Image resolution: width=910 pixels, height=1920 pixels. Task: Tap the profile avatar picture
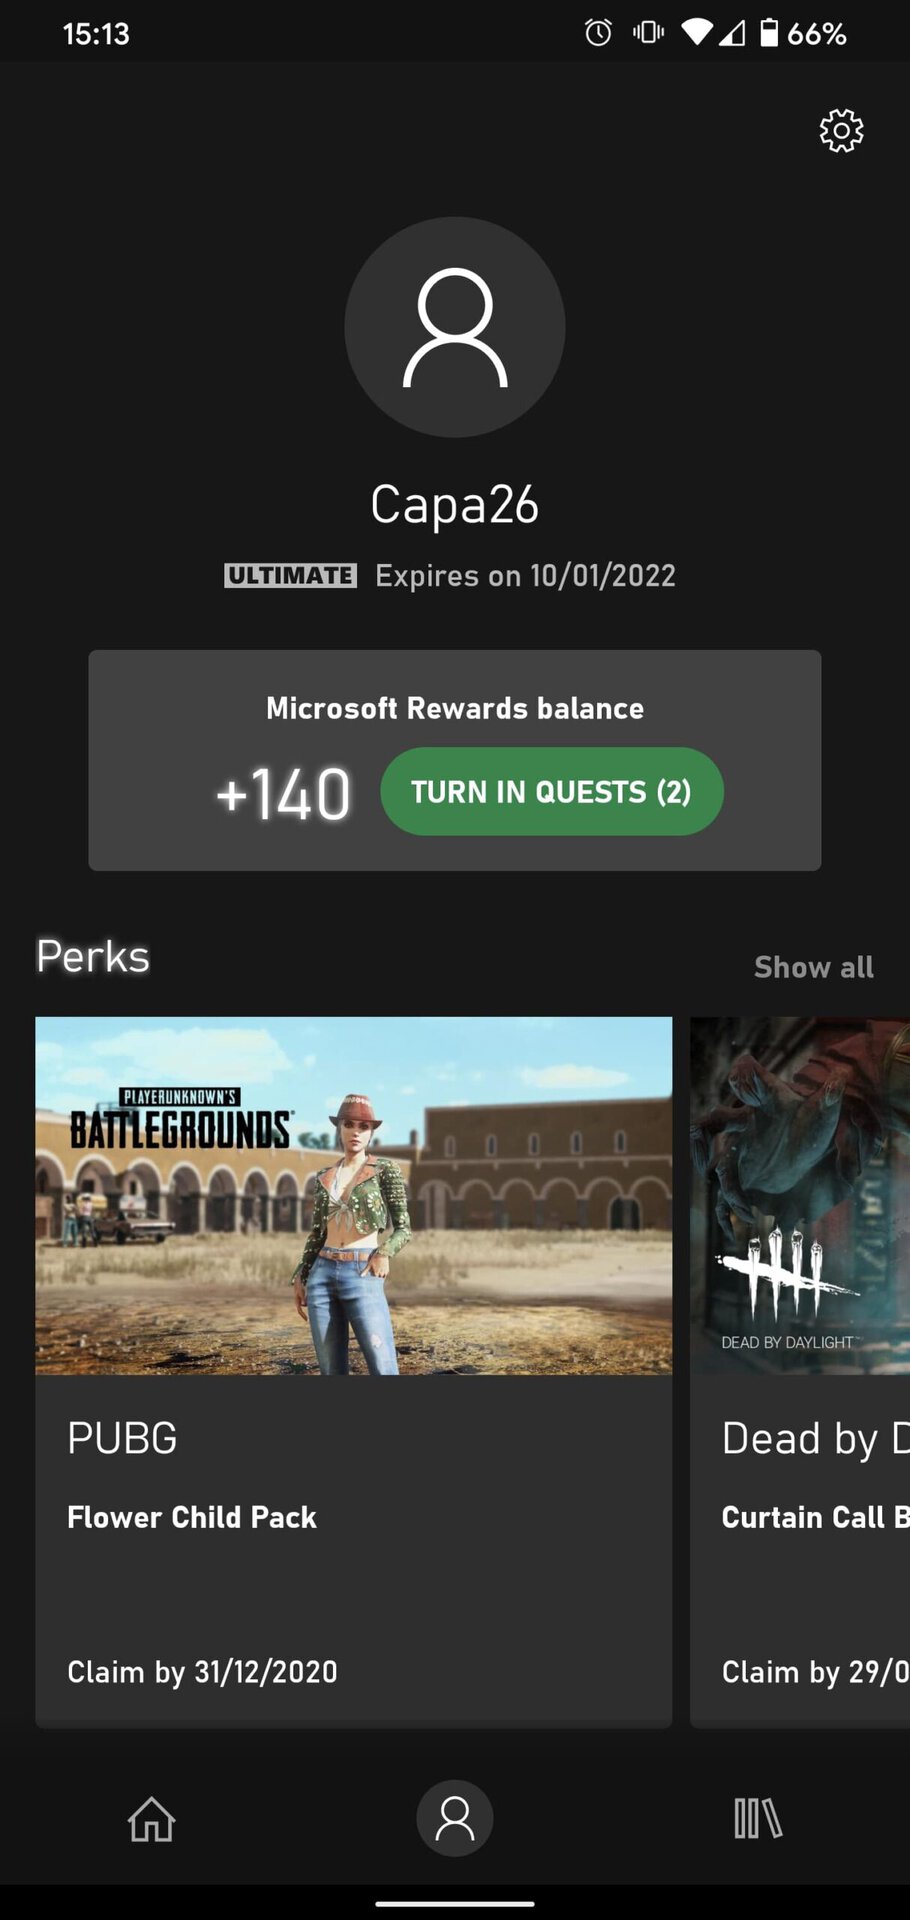(x=455, y=327)
